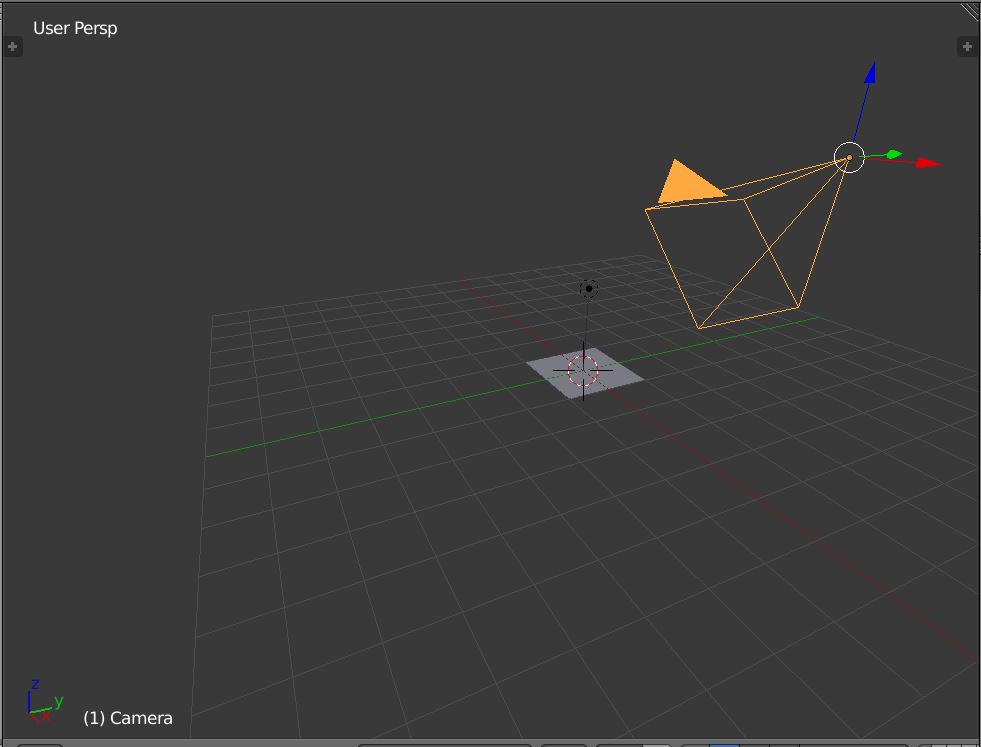Click the dashed cursor circle on the plane
Screen dimensions: 981x747
[584, 371]
